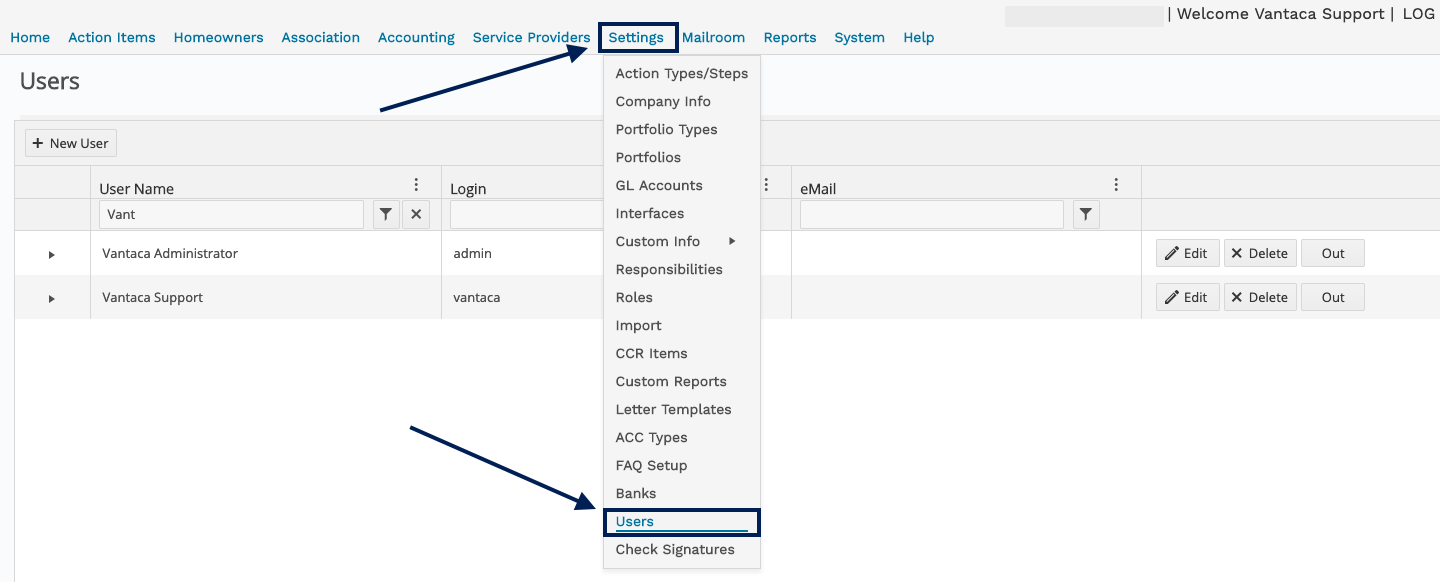
Task: Select Banks in the Settings dropdown
Action: [x=636, y=493]
